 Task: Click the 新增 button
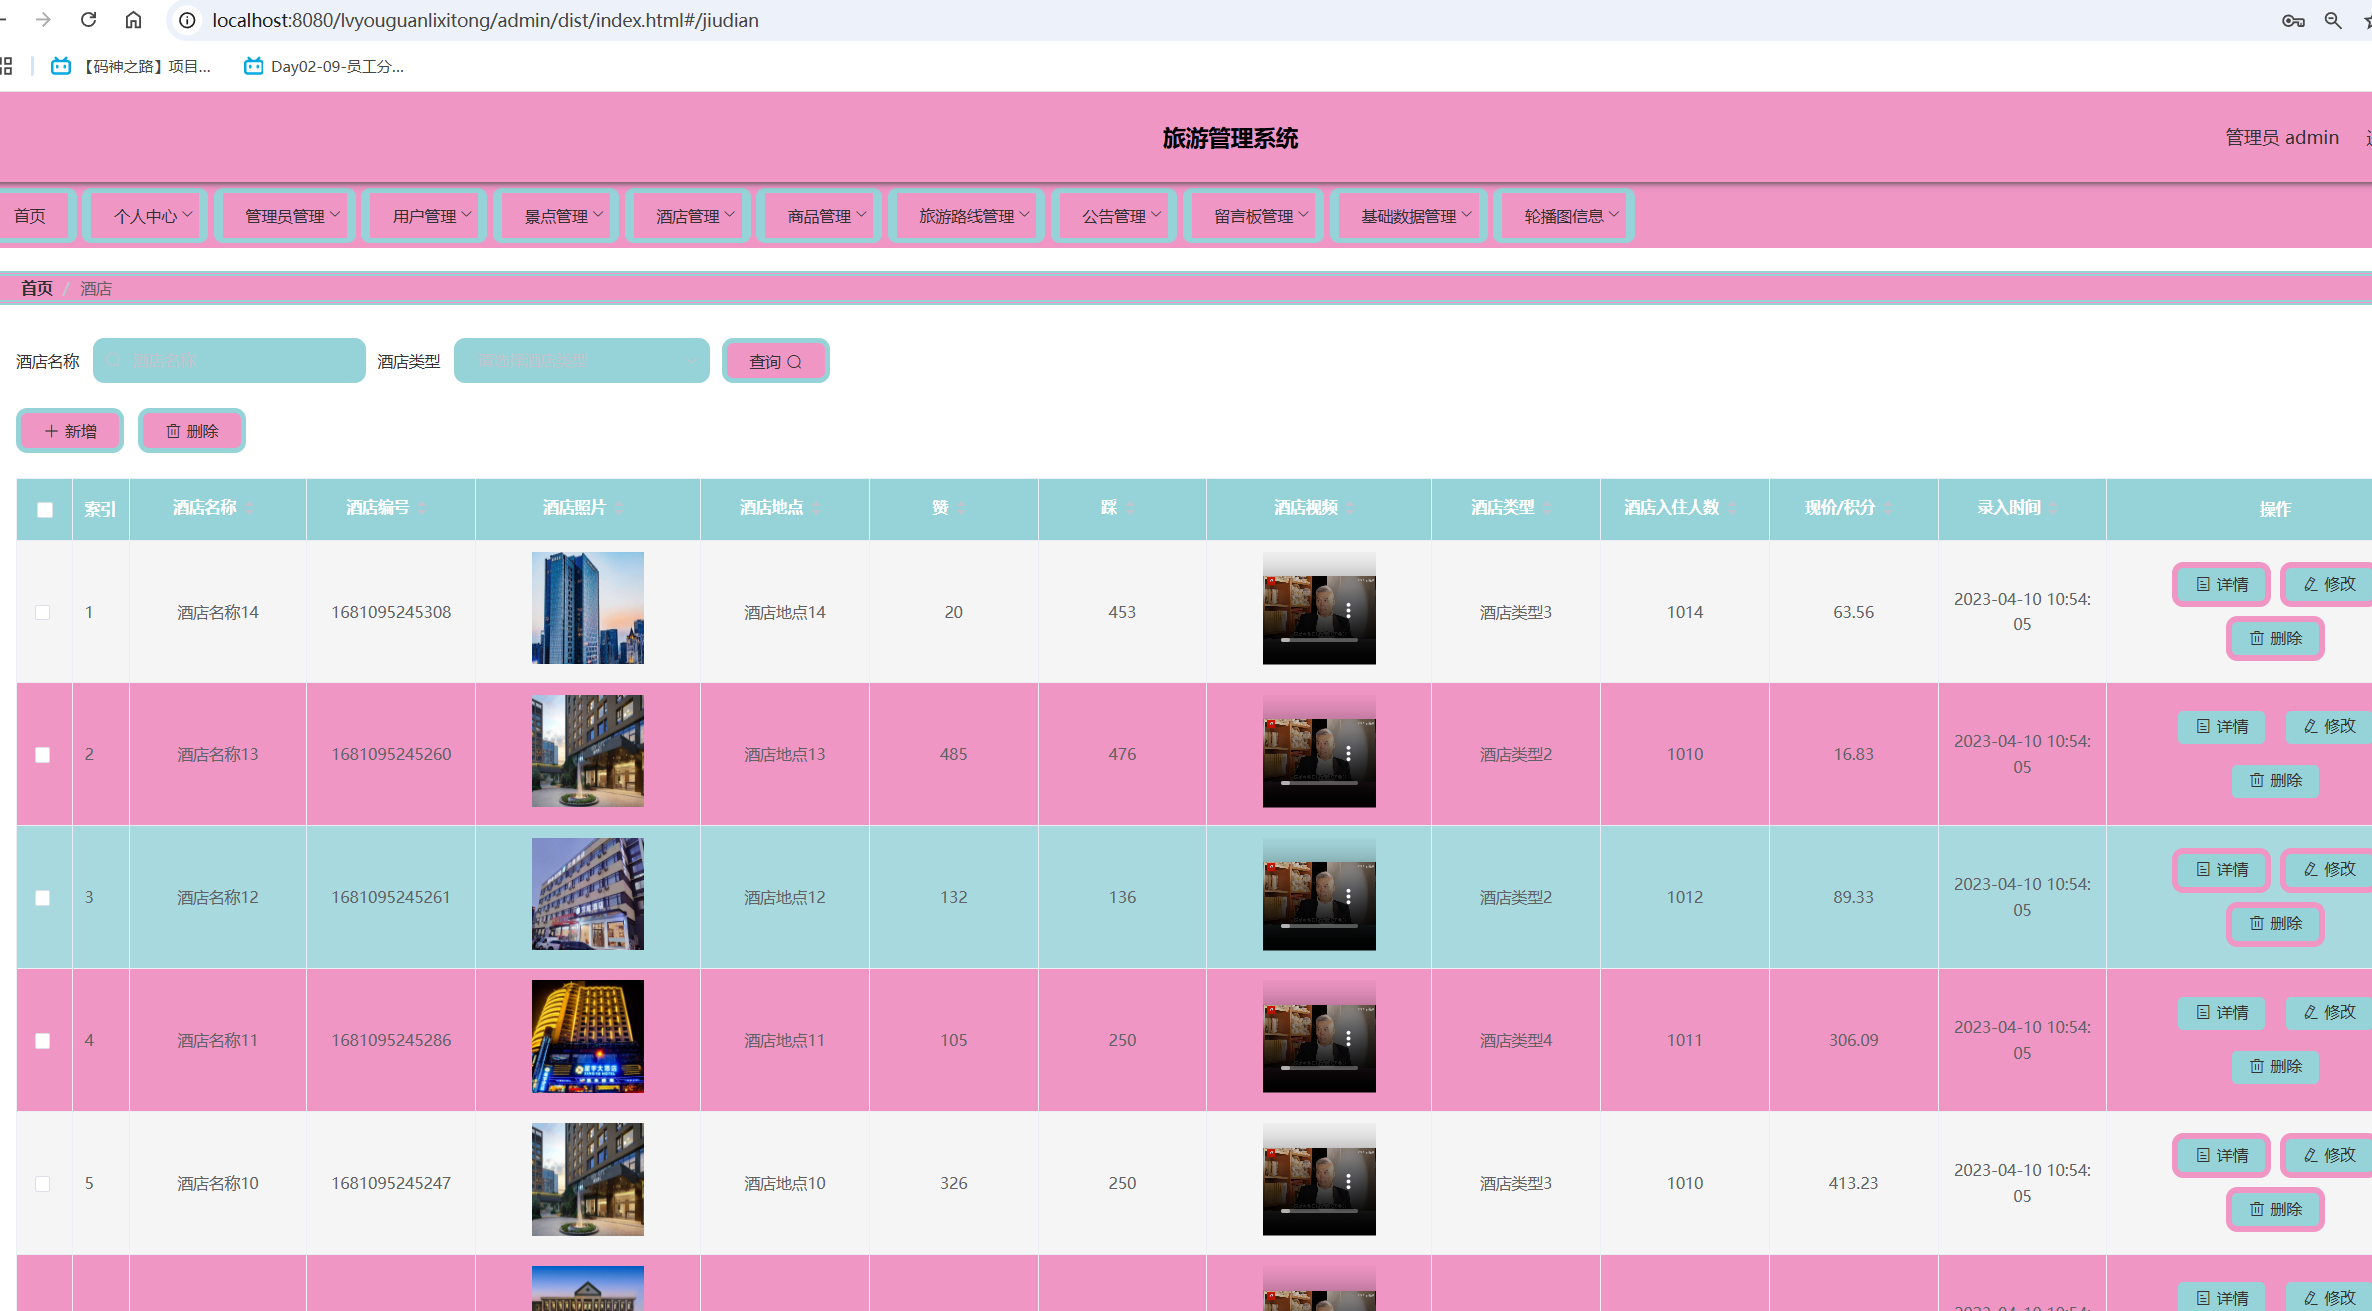click(x=70, y=431)
